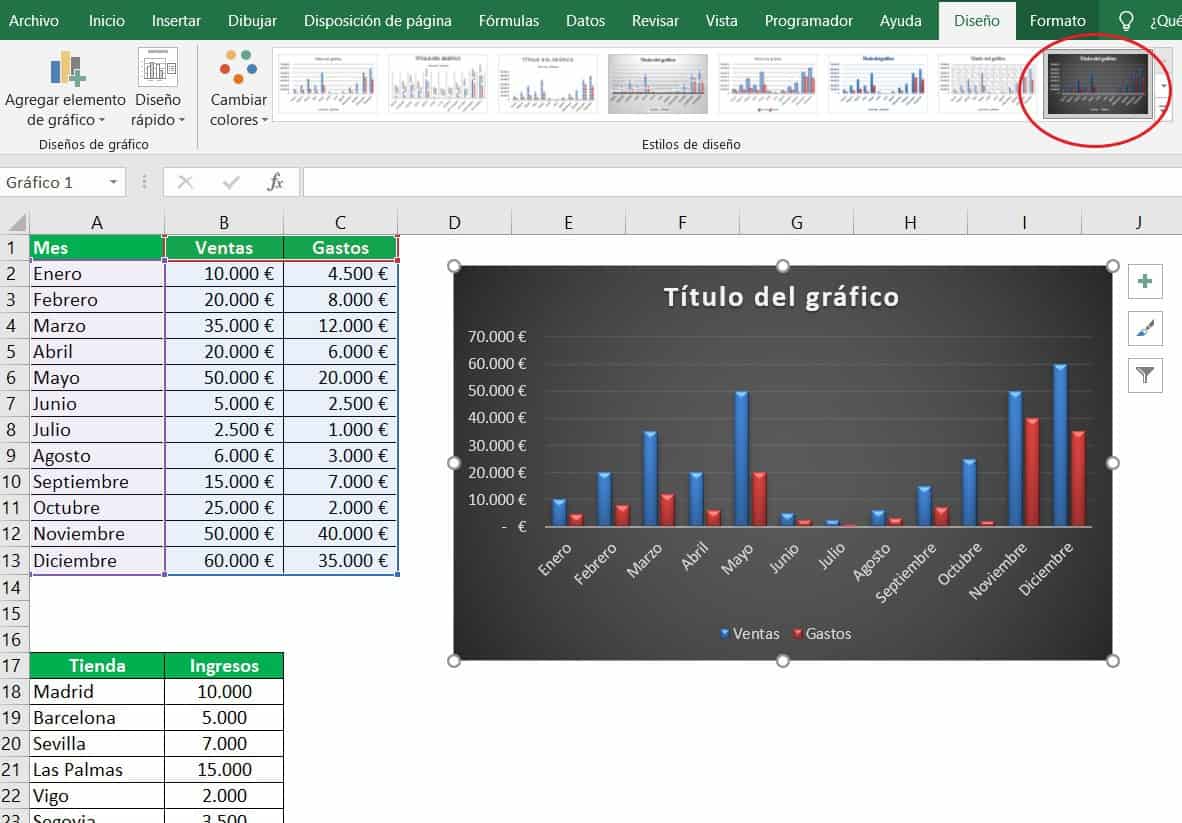The image size is (1182, 823).
Task: Select the sixth chart style thumbnail
Action: (877, 84)
